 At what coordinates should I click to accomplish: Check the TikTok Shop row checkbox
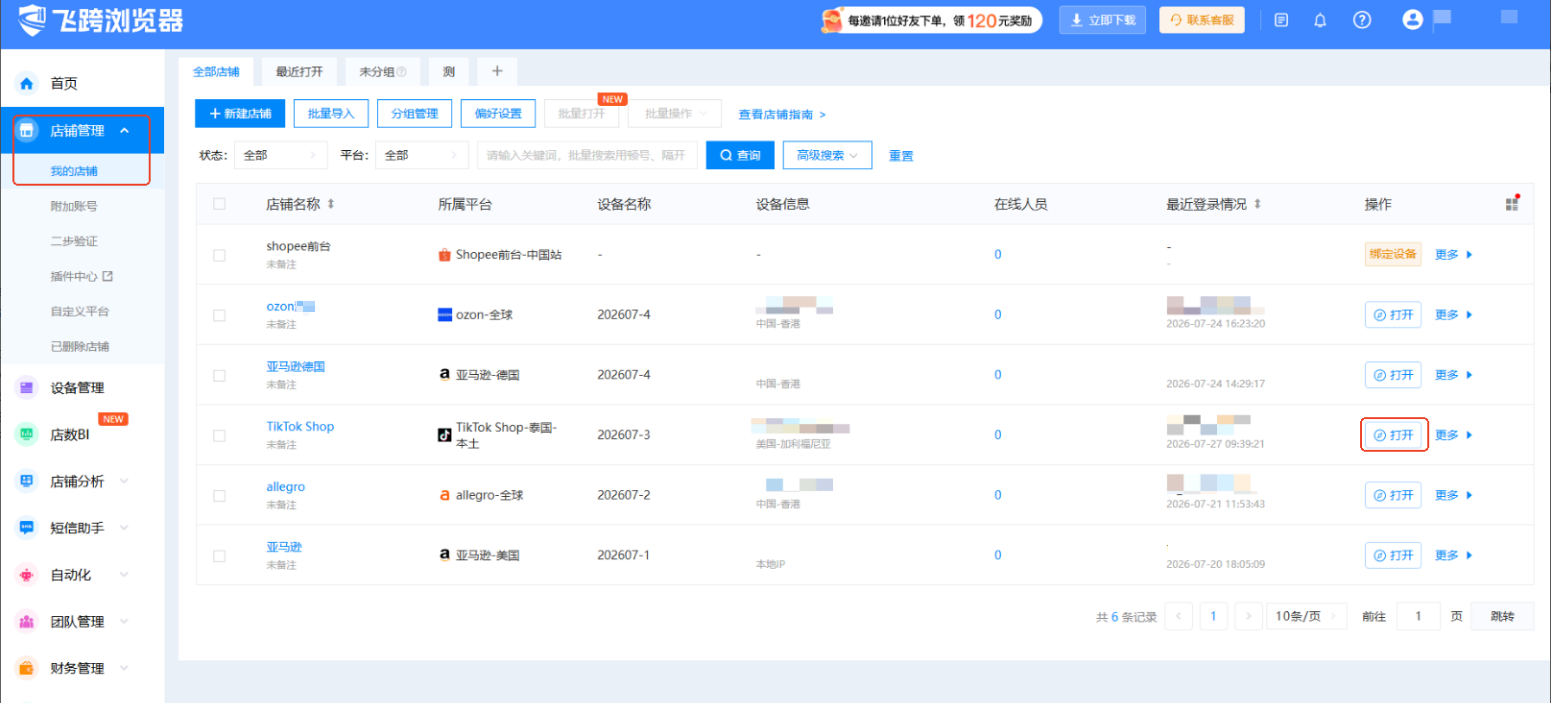(219, 435)
